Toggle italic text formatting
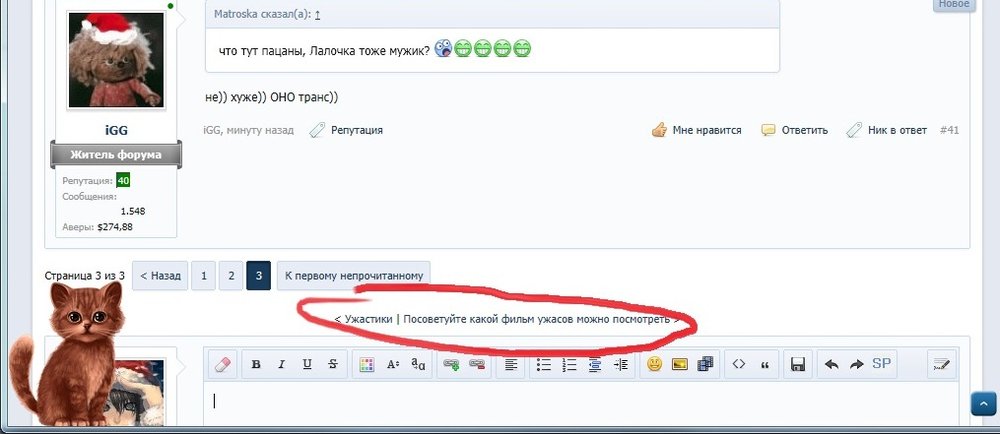The height and width of the screenshot is (434, 1000). pyautogui.click(x=281, y=364)
